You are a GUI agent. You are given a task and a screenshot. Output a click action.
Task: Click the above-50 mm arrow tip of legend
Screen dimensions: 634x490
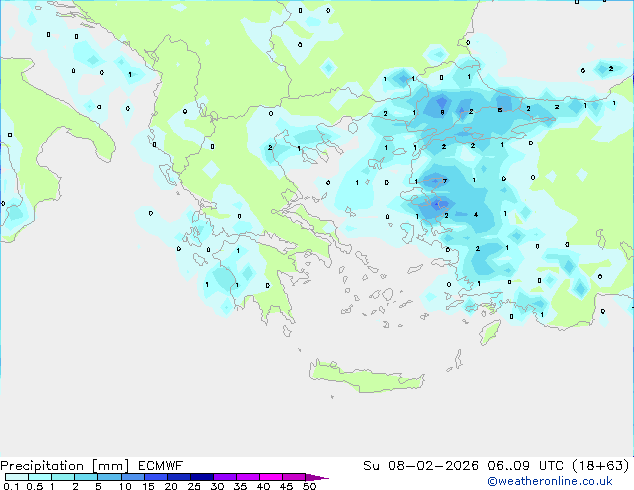[317, 477]
